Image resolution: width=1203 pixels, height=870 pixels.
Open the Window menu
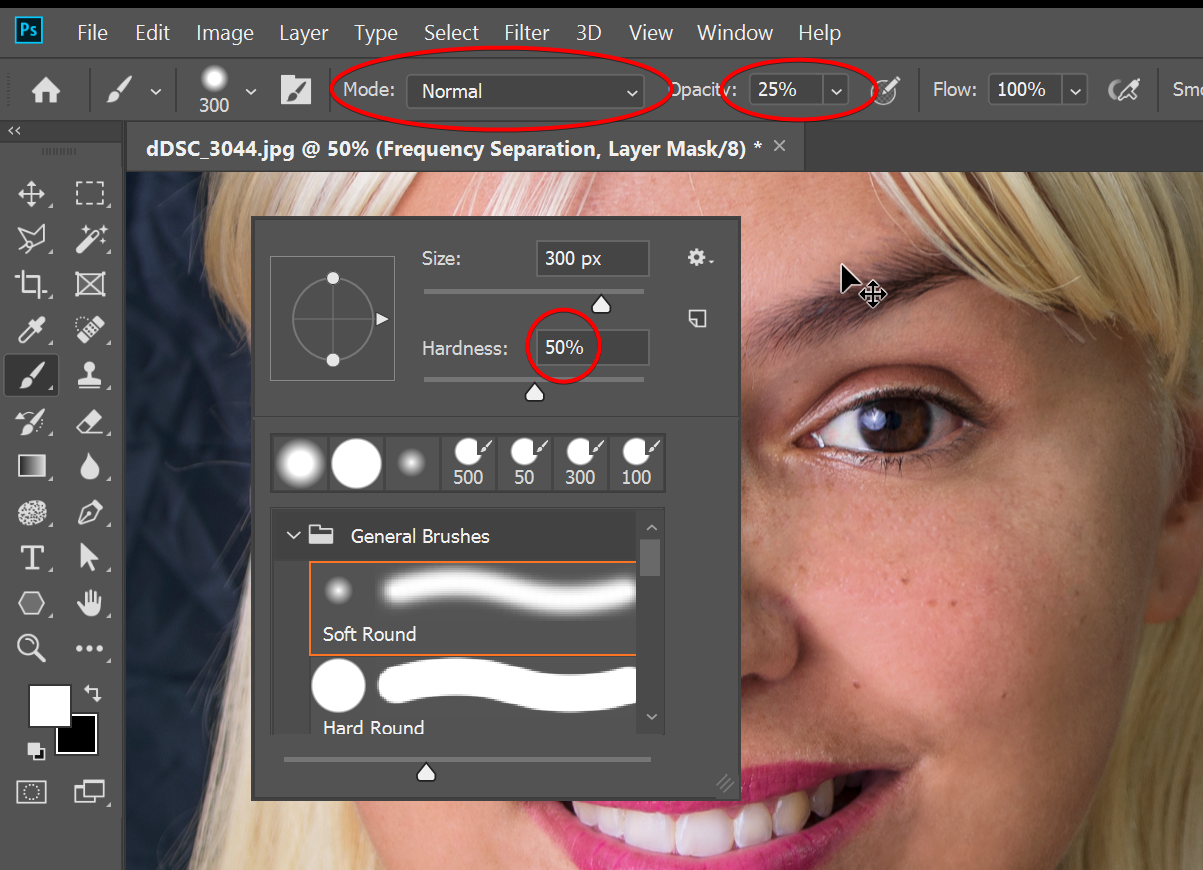pos(735,33)
